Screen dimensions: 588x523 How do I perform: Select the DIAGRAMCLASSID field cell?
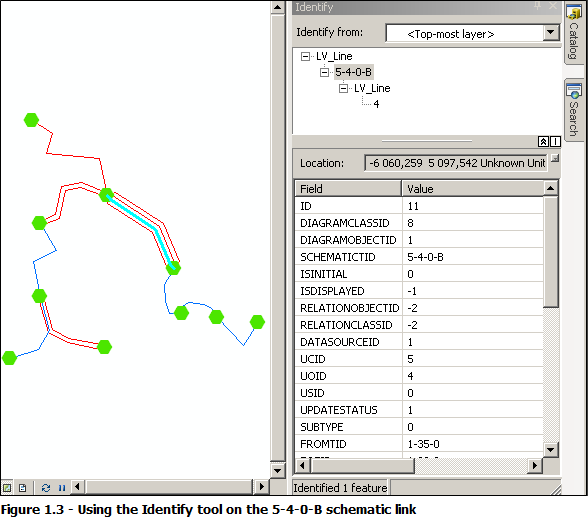click(349, 223)
